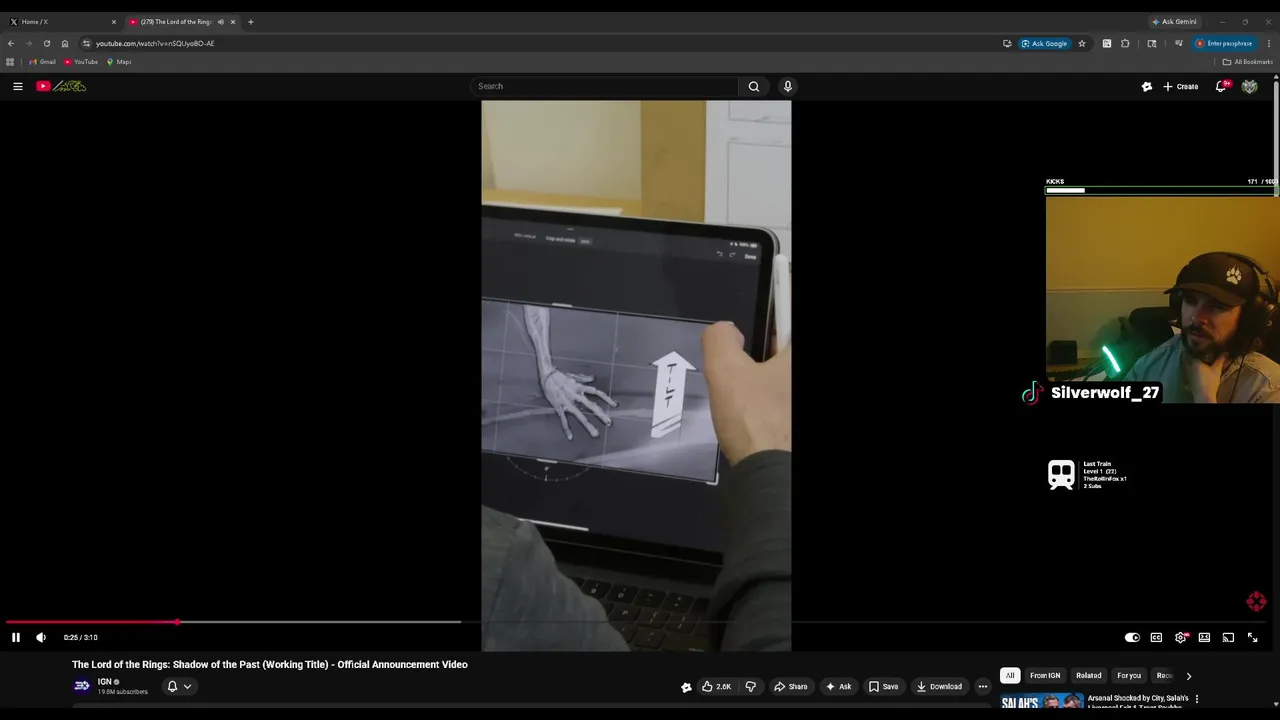Toggle notification bell for IGN channel
Image resolution: width=1280 pixels, height=720 pixels.
coord(179,686)
